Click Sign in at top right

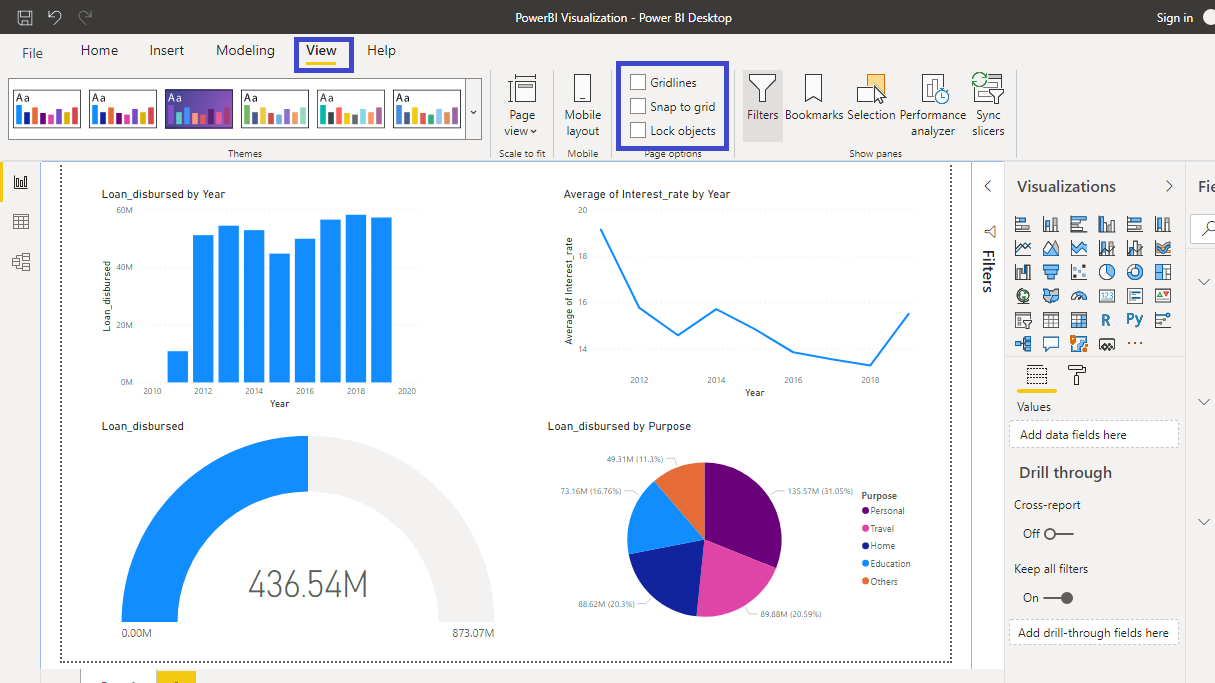1174,18
